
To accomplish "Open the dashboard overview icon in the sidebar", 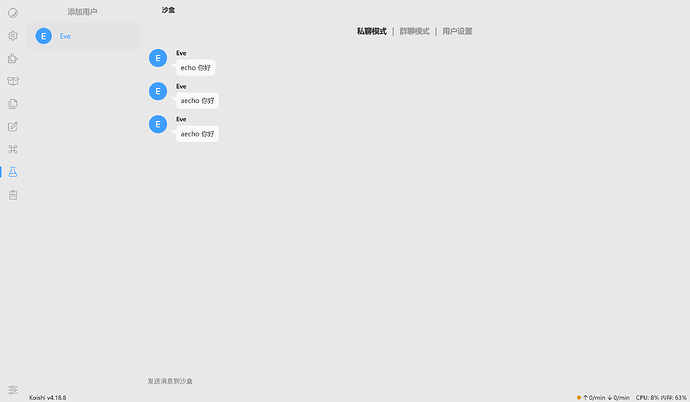I will pos(13,13).
